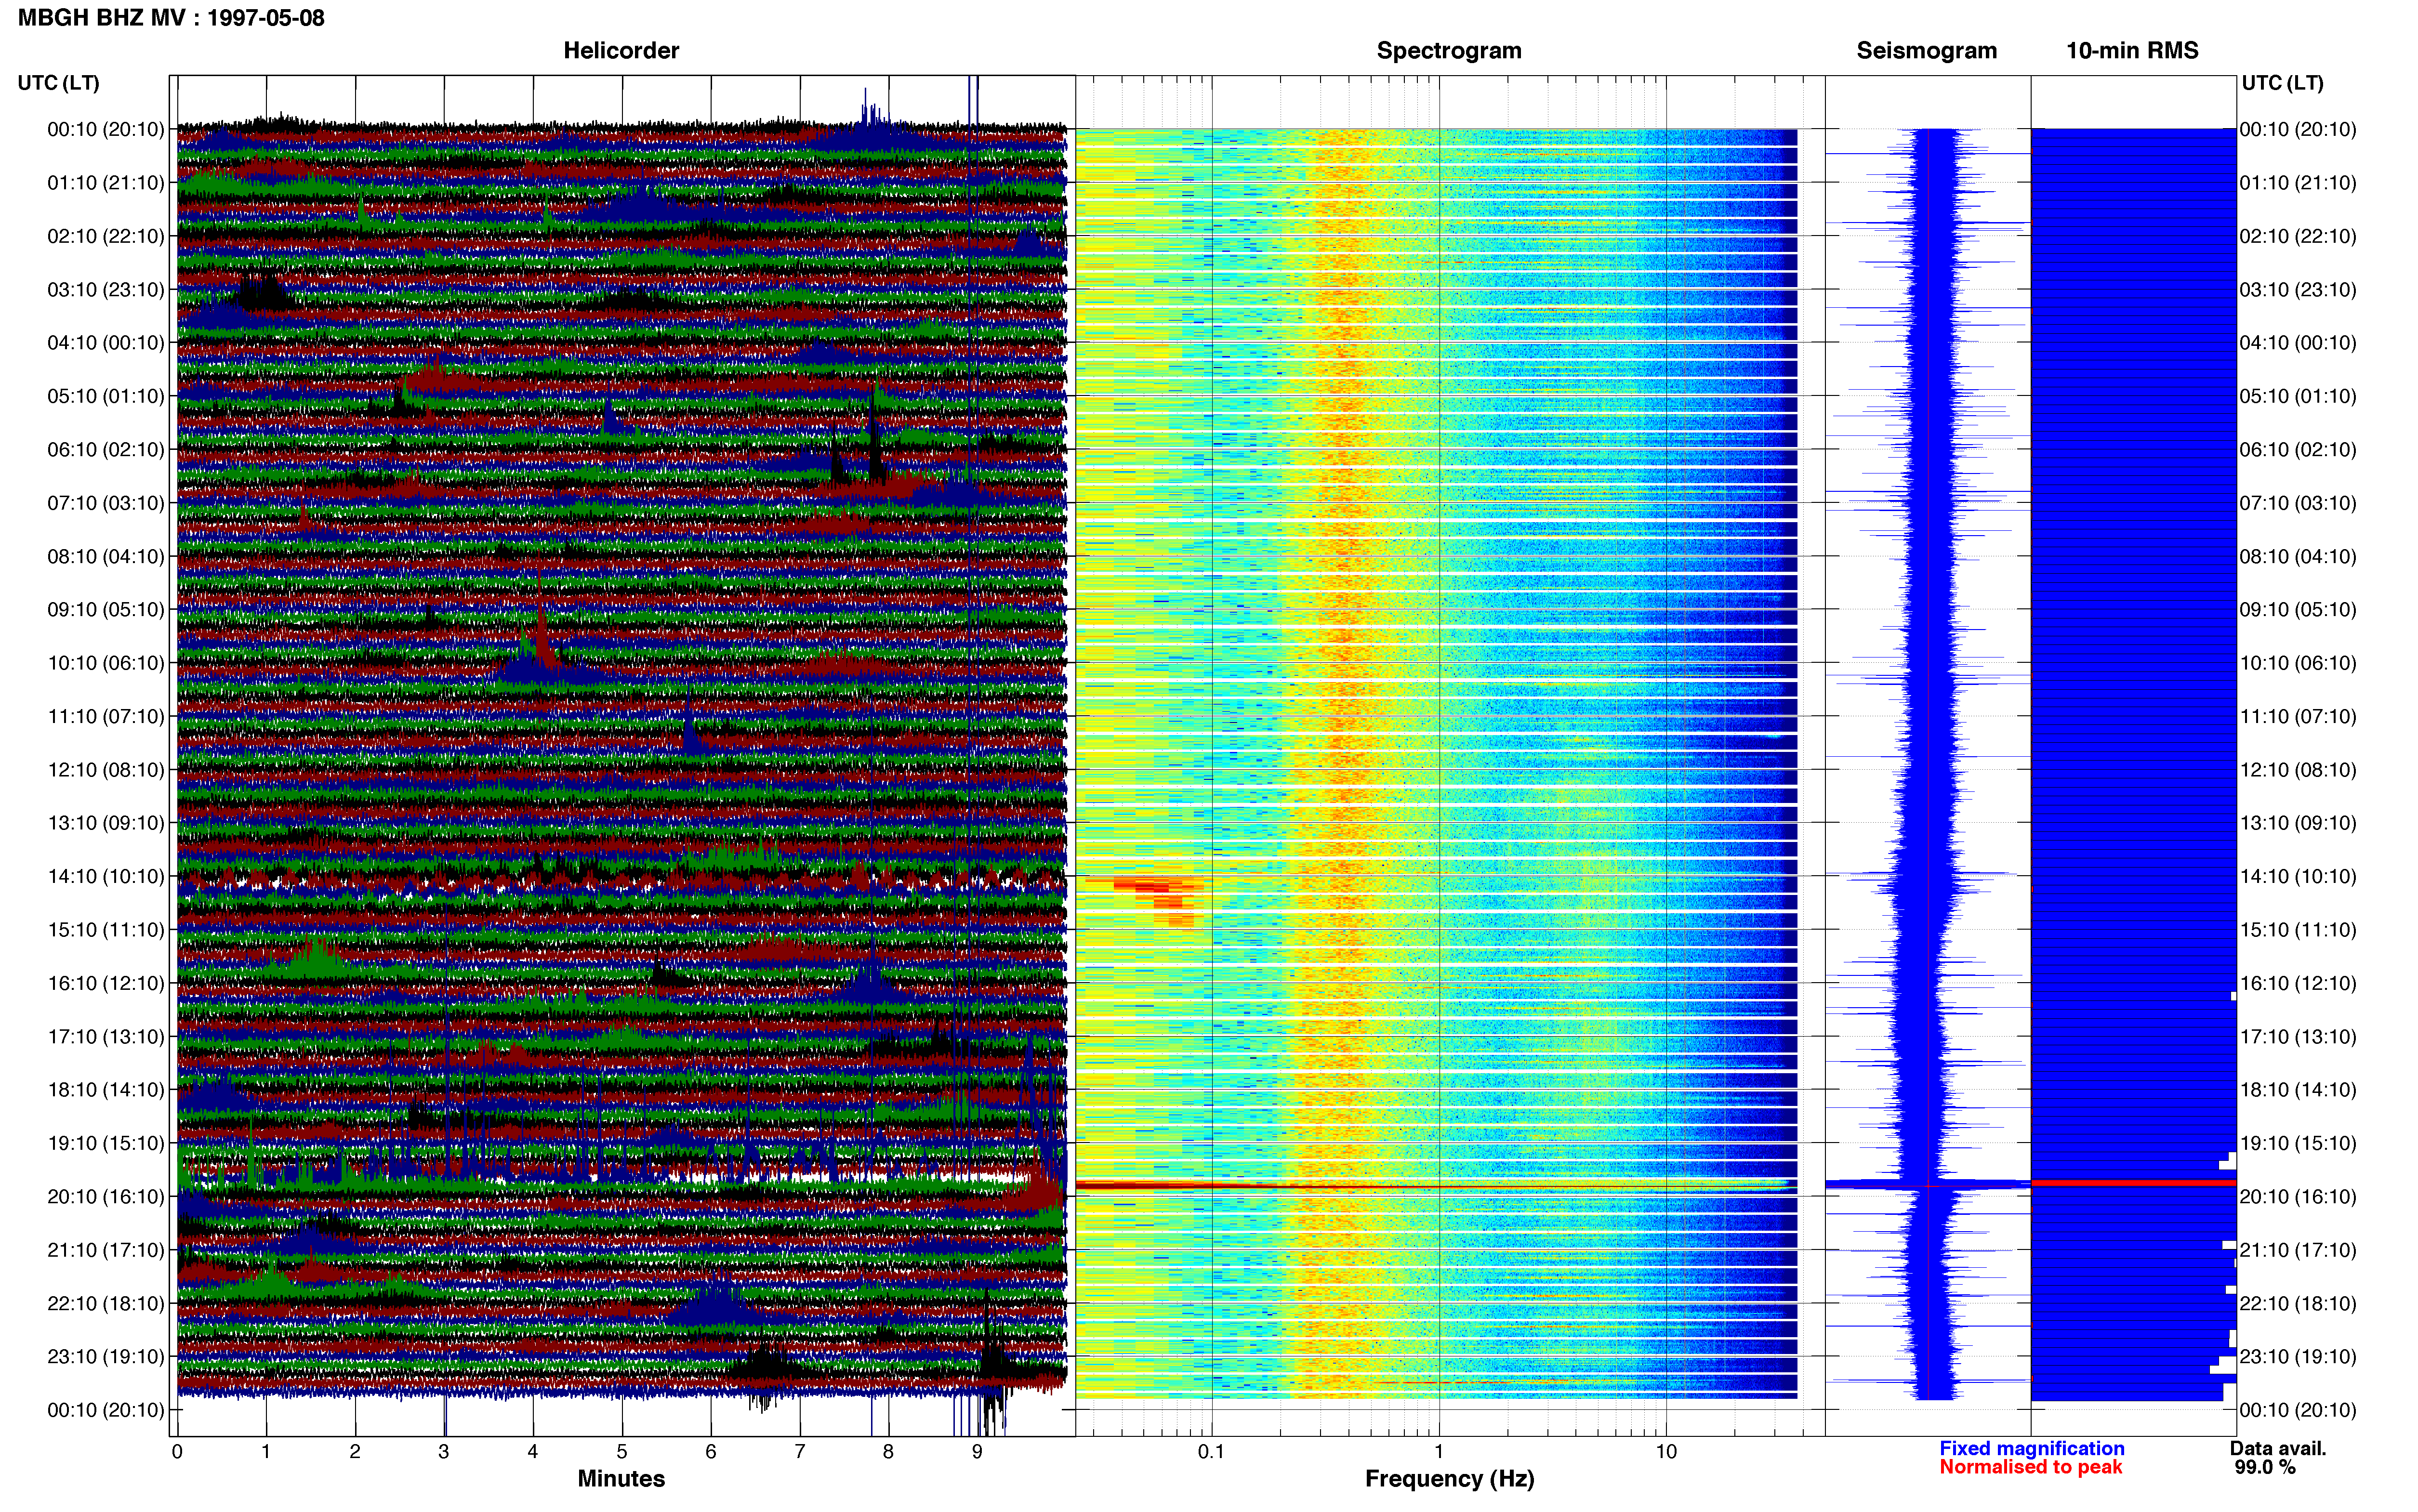Click the plot title 'MBGH BHZ MV : 1997-05-08'
This screenshot has height=1512, width=2418.
click(x=171, y=18)
